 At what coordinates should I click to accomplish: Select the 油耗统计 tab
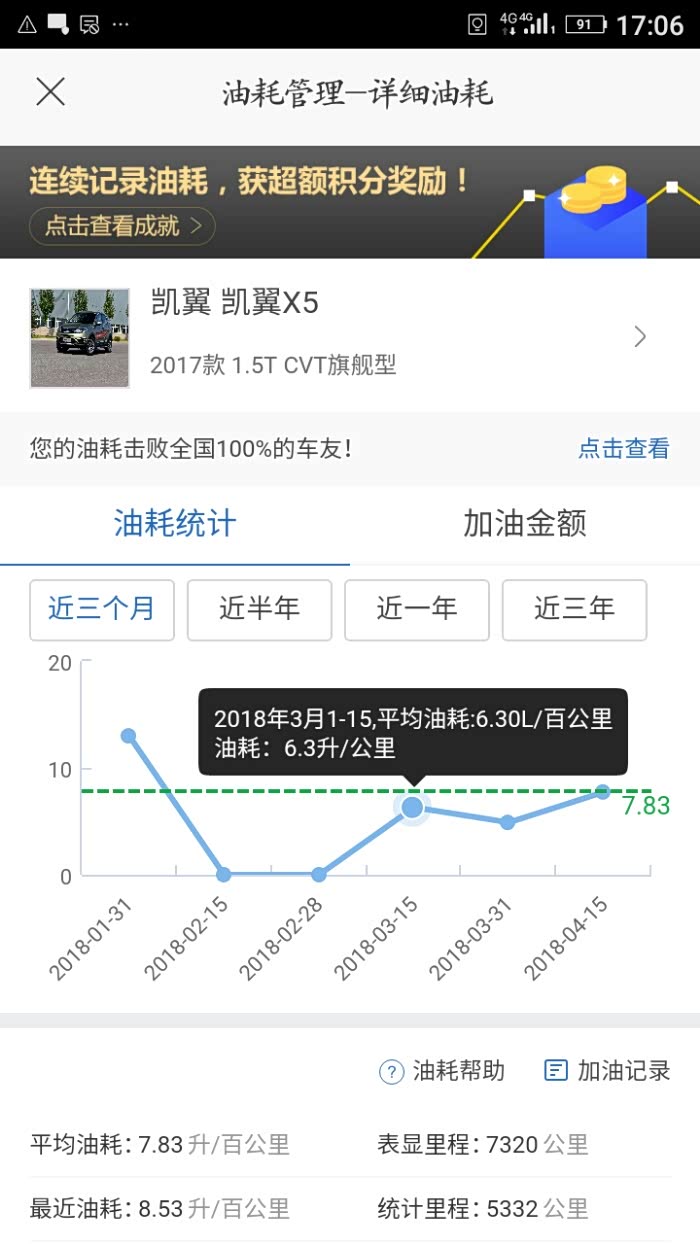(175, 523)
